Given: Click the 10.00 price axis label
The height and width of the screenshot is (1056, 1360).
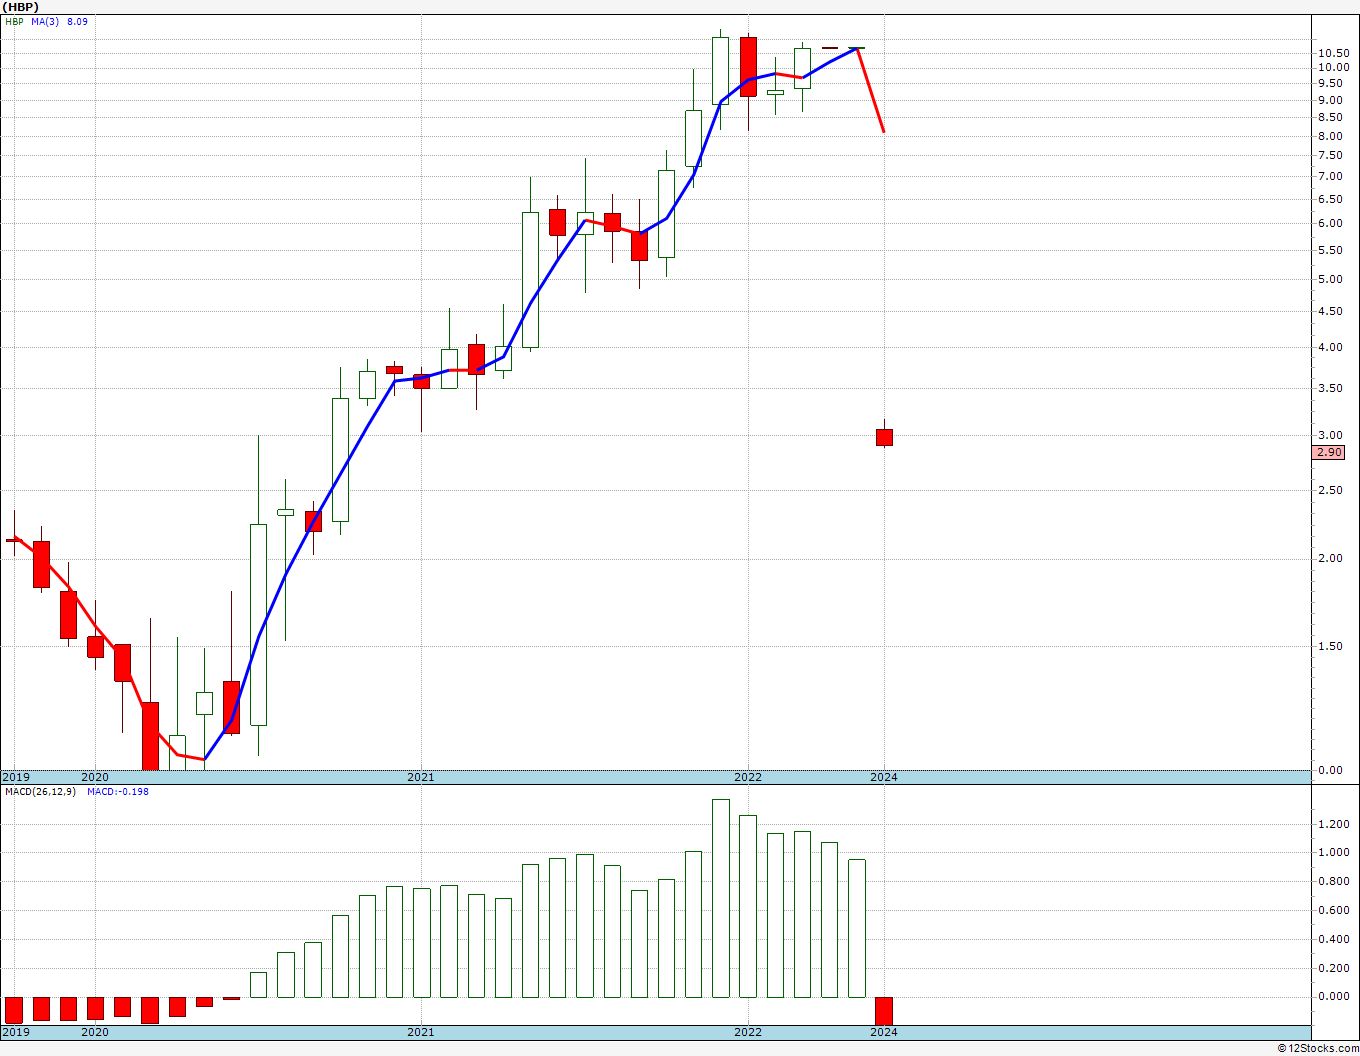Looking at the screenshot, I should tap(1332, 68).
